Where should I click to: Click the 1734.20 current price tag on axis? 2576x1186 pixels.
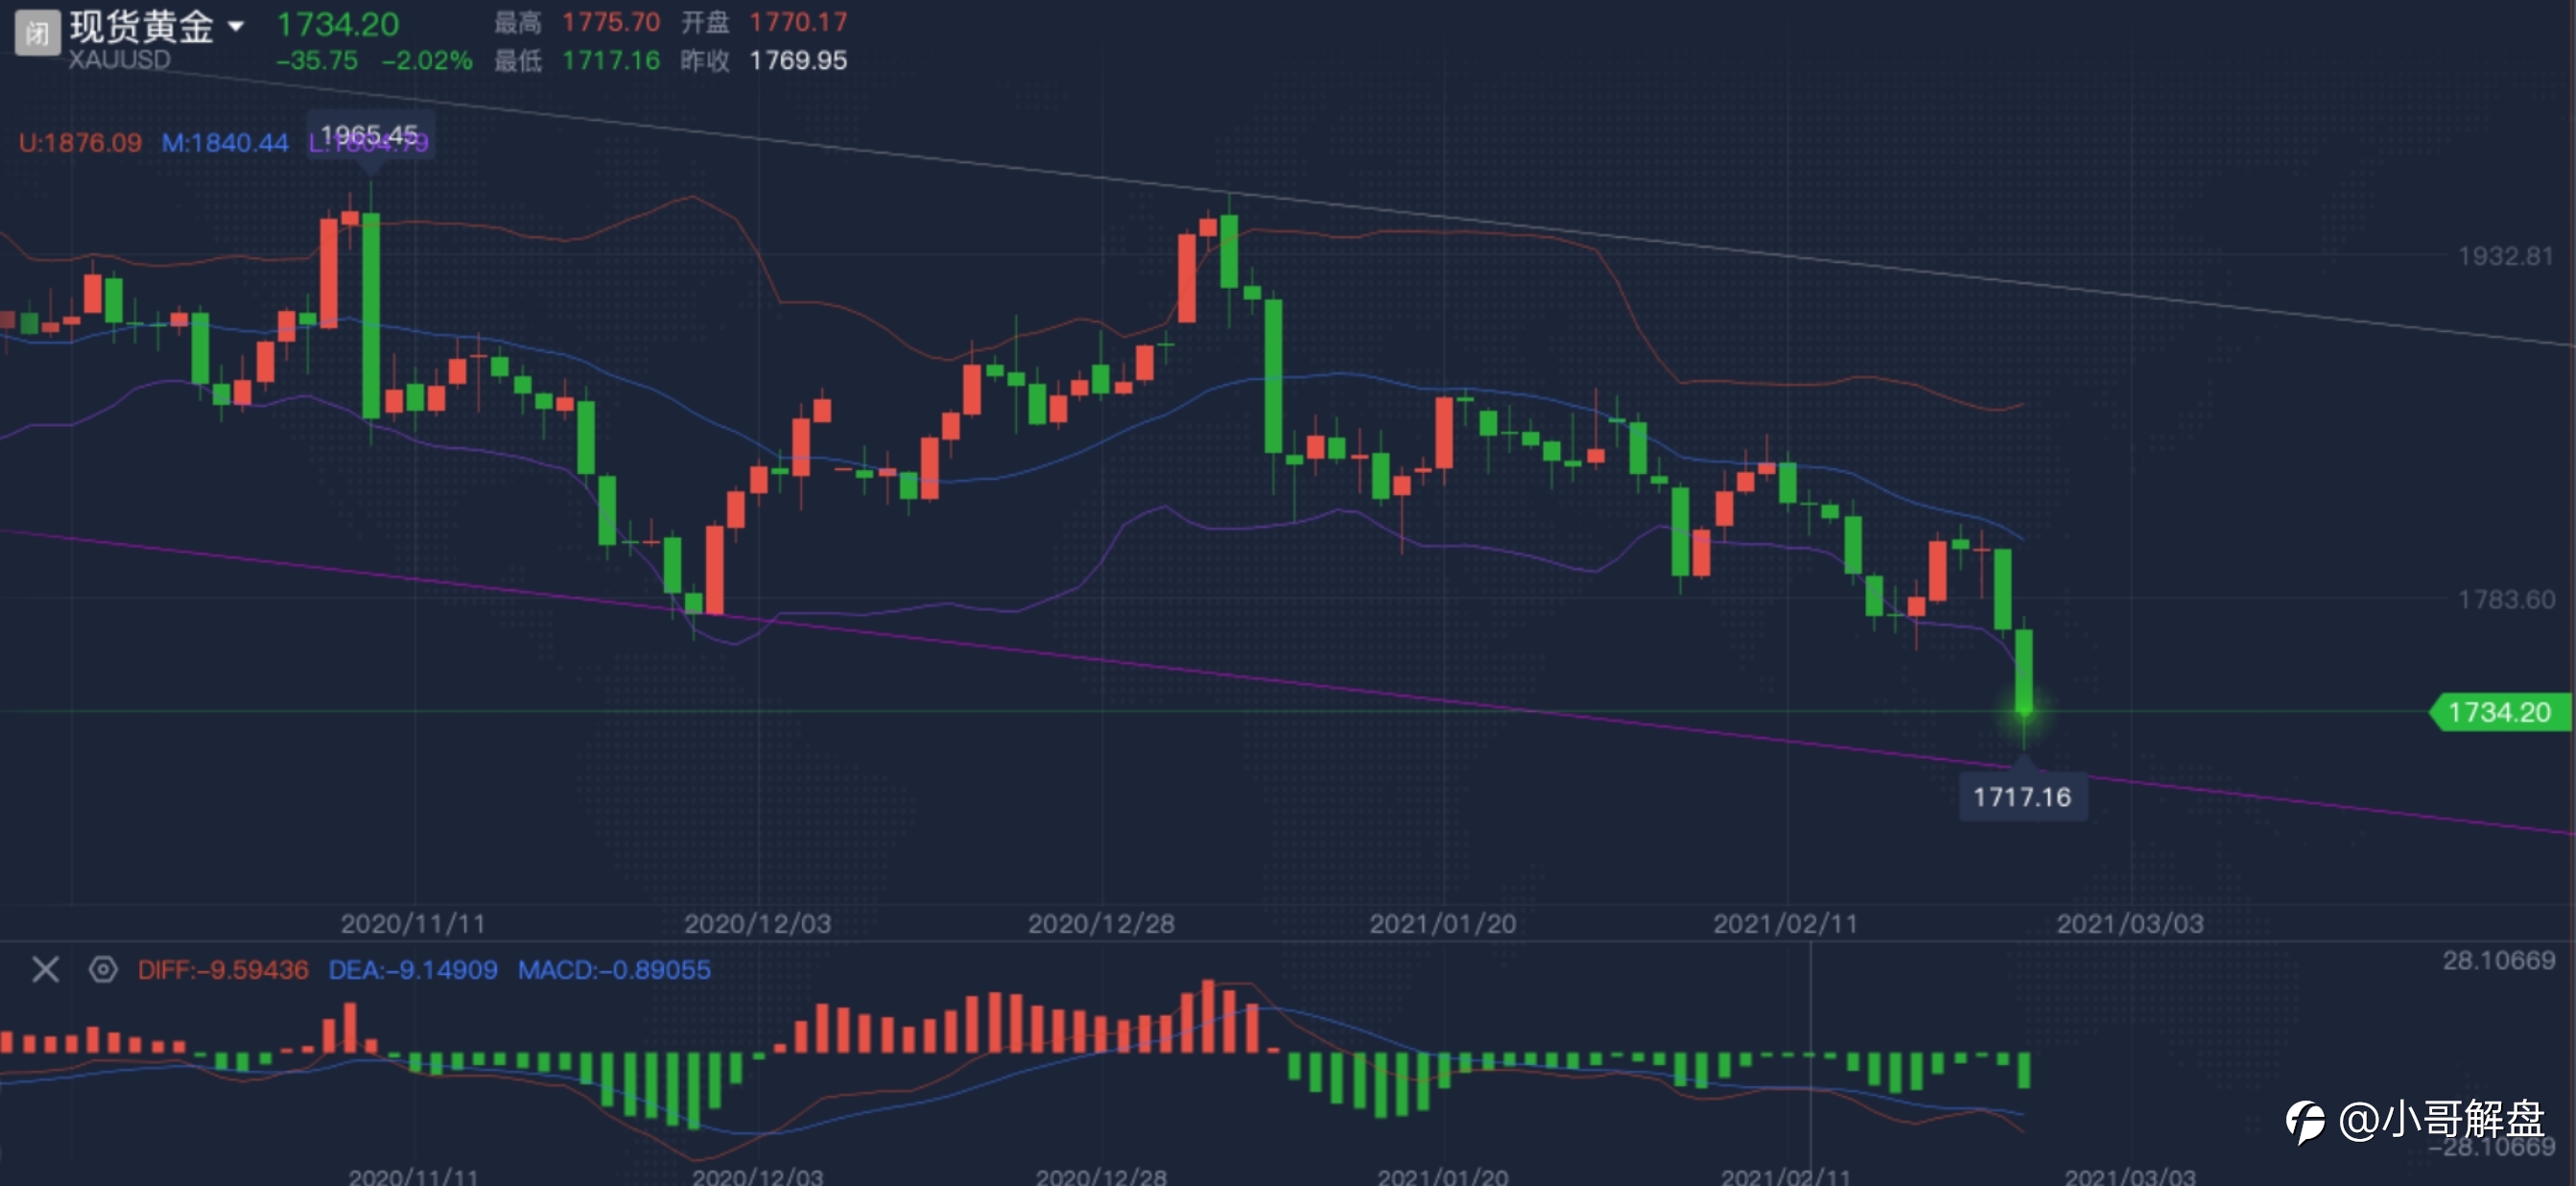[2499, 712]
